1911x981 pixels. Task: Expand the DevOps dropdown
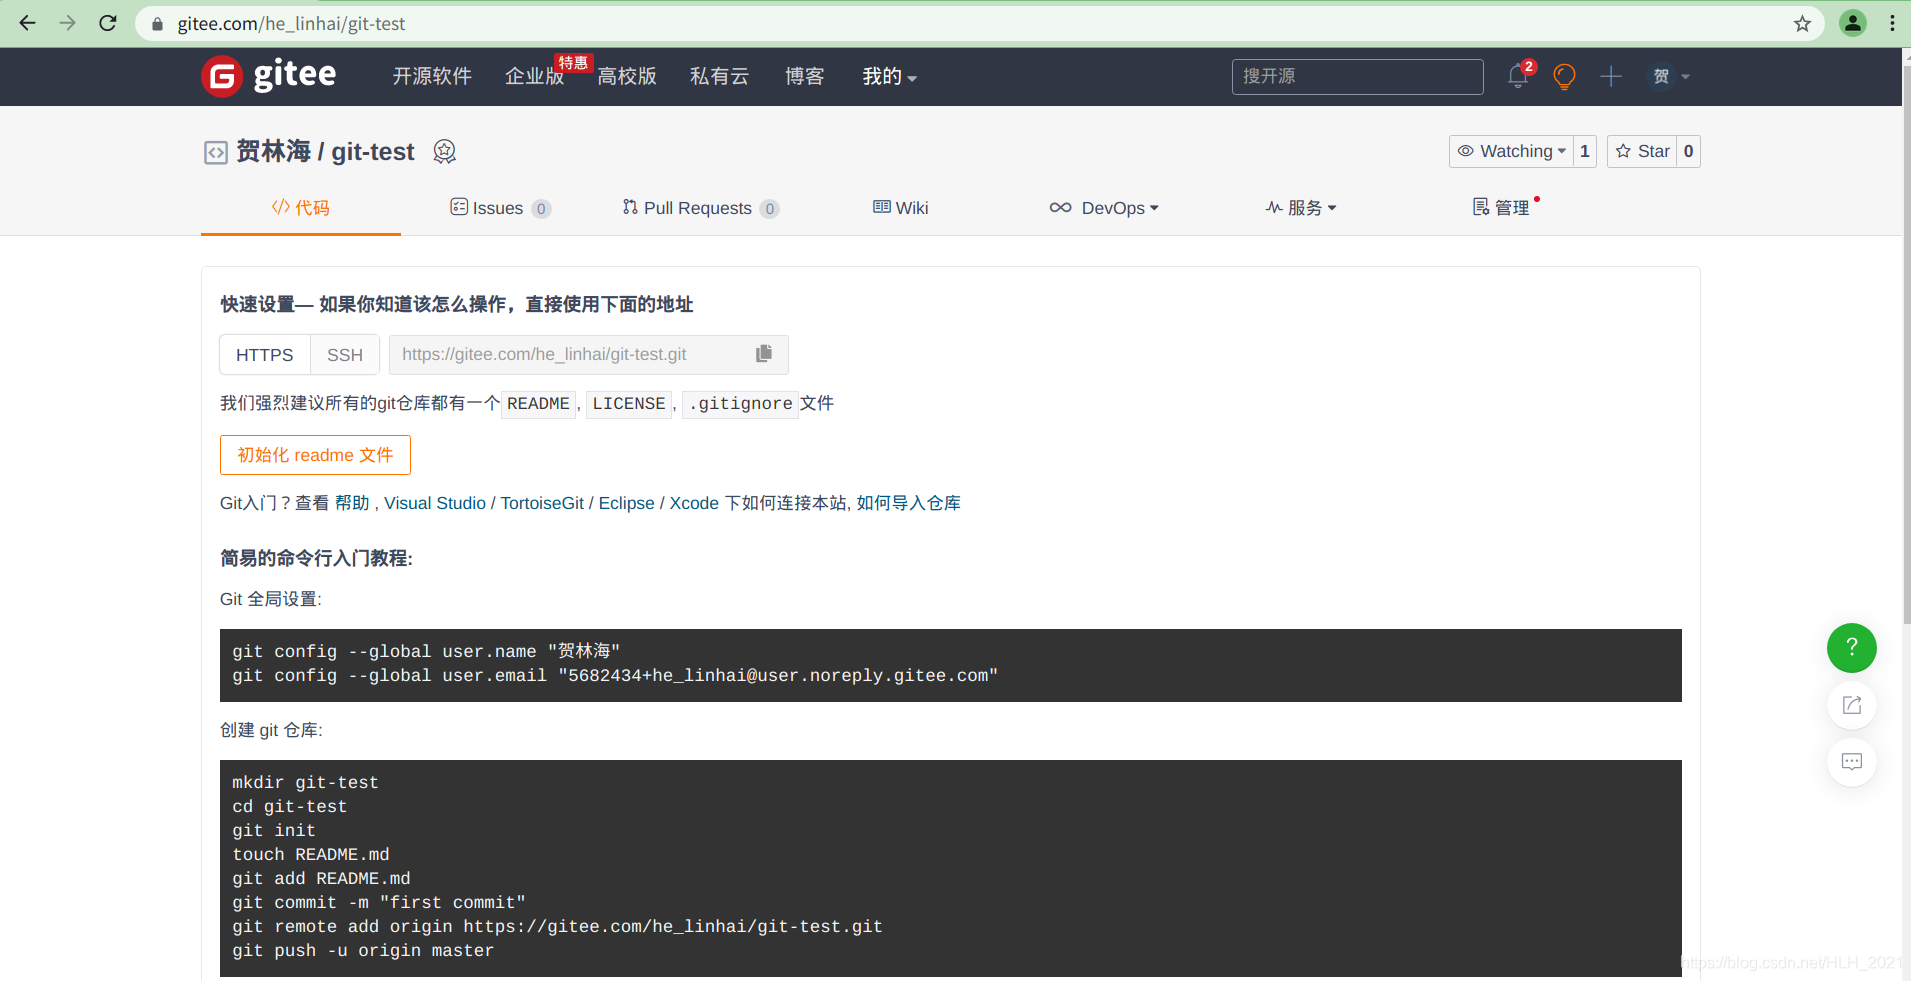1104,208
